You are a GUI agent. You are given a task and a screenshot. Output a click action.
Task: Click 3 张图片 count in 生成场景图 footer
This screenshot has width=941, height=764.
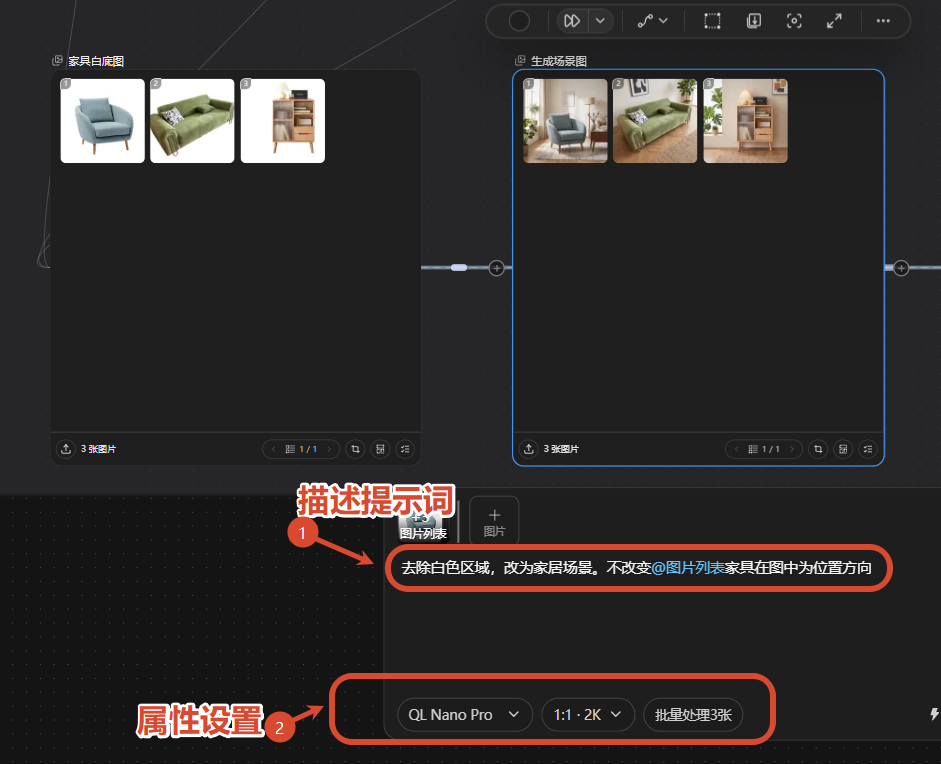pyautogui.click(x=561, y=449)
